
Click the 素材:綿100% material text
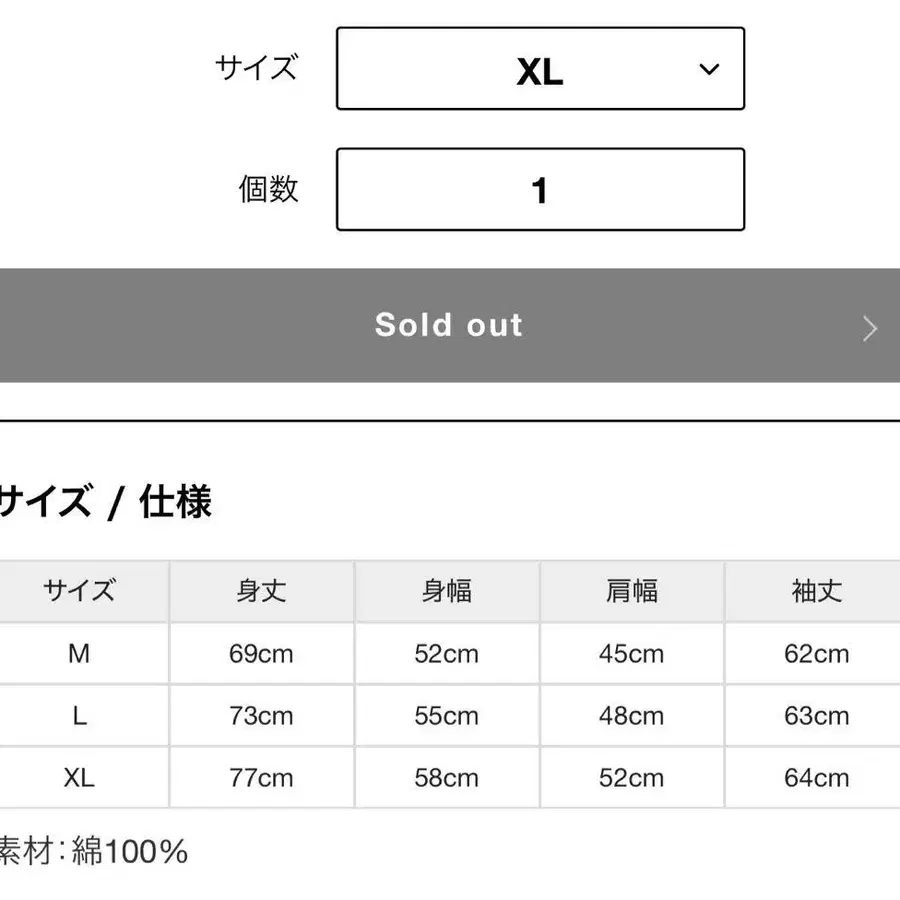click(93, 852)
